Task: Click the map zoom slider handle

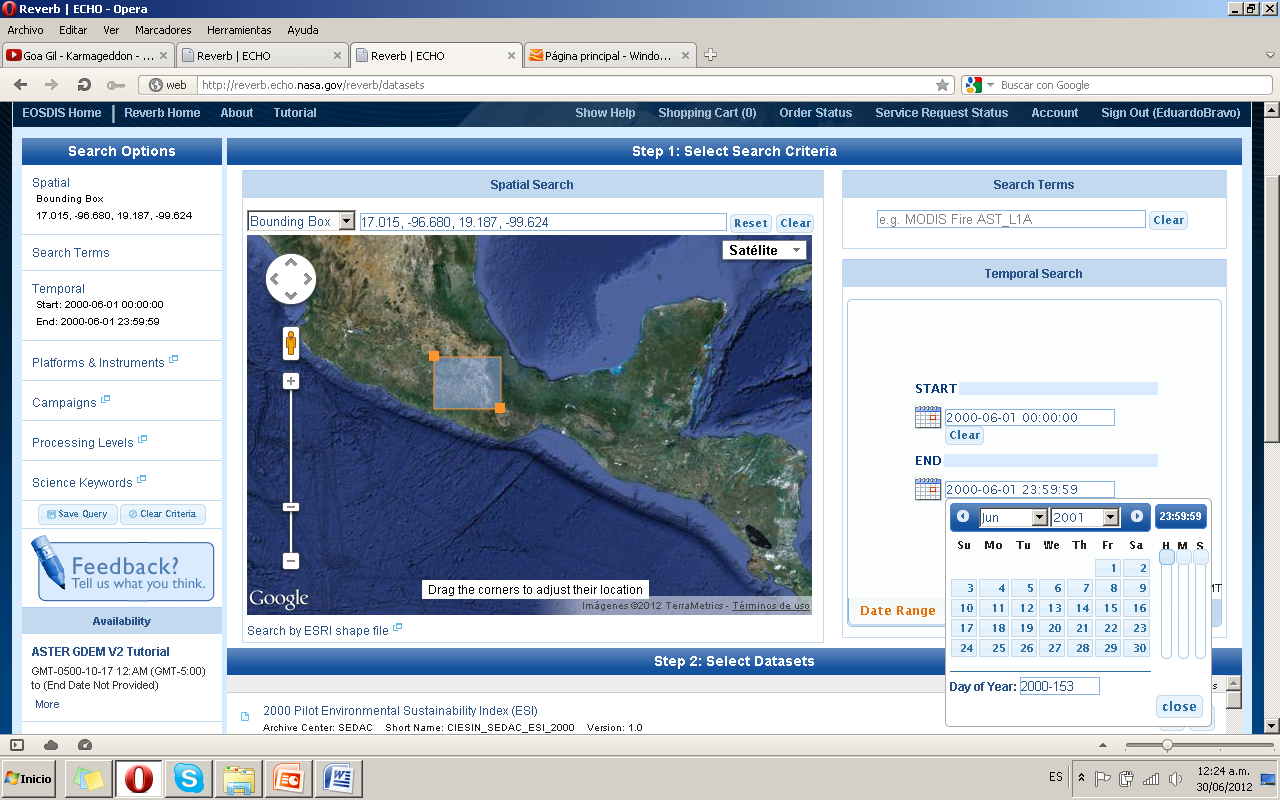Action: coord(291,507)
